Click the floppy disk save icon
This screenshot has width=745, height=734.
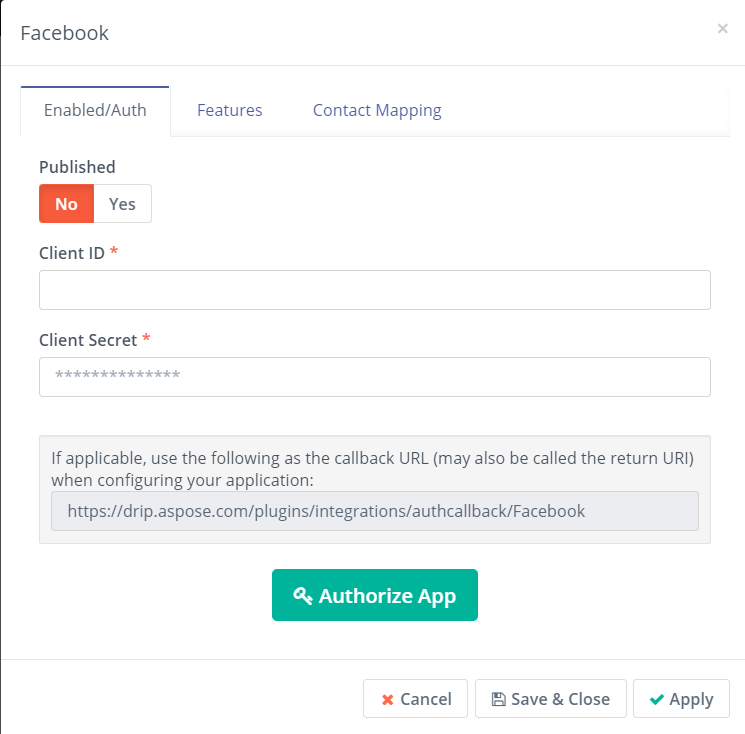498,699
